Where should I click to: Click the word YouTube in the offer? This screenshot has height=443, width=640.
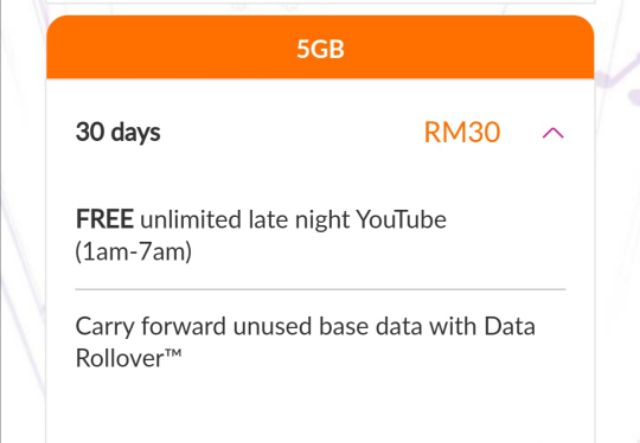400,219
